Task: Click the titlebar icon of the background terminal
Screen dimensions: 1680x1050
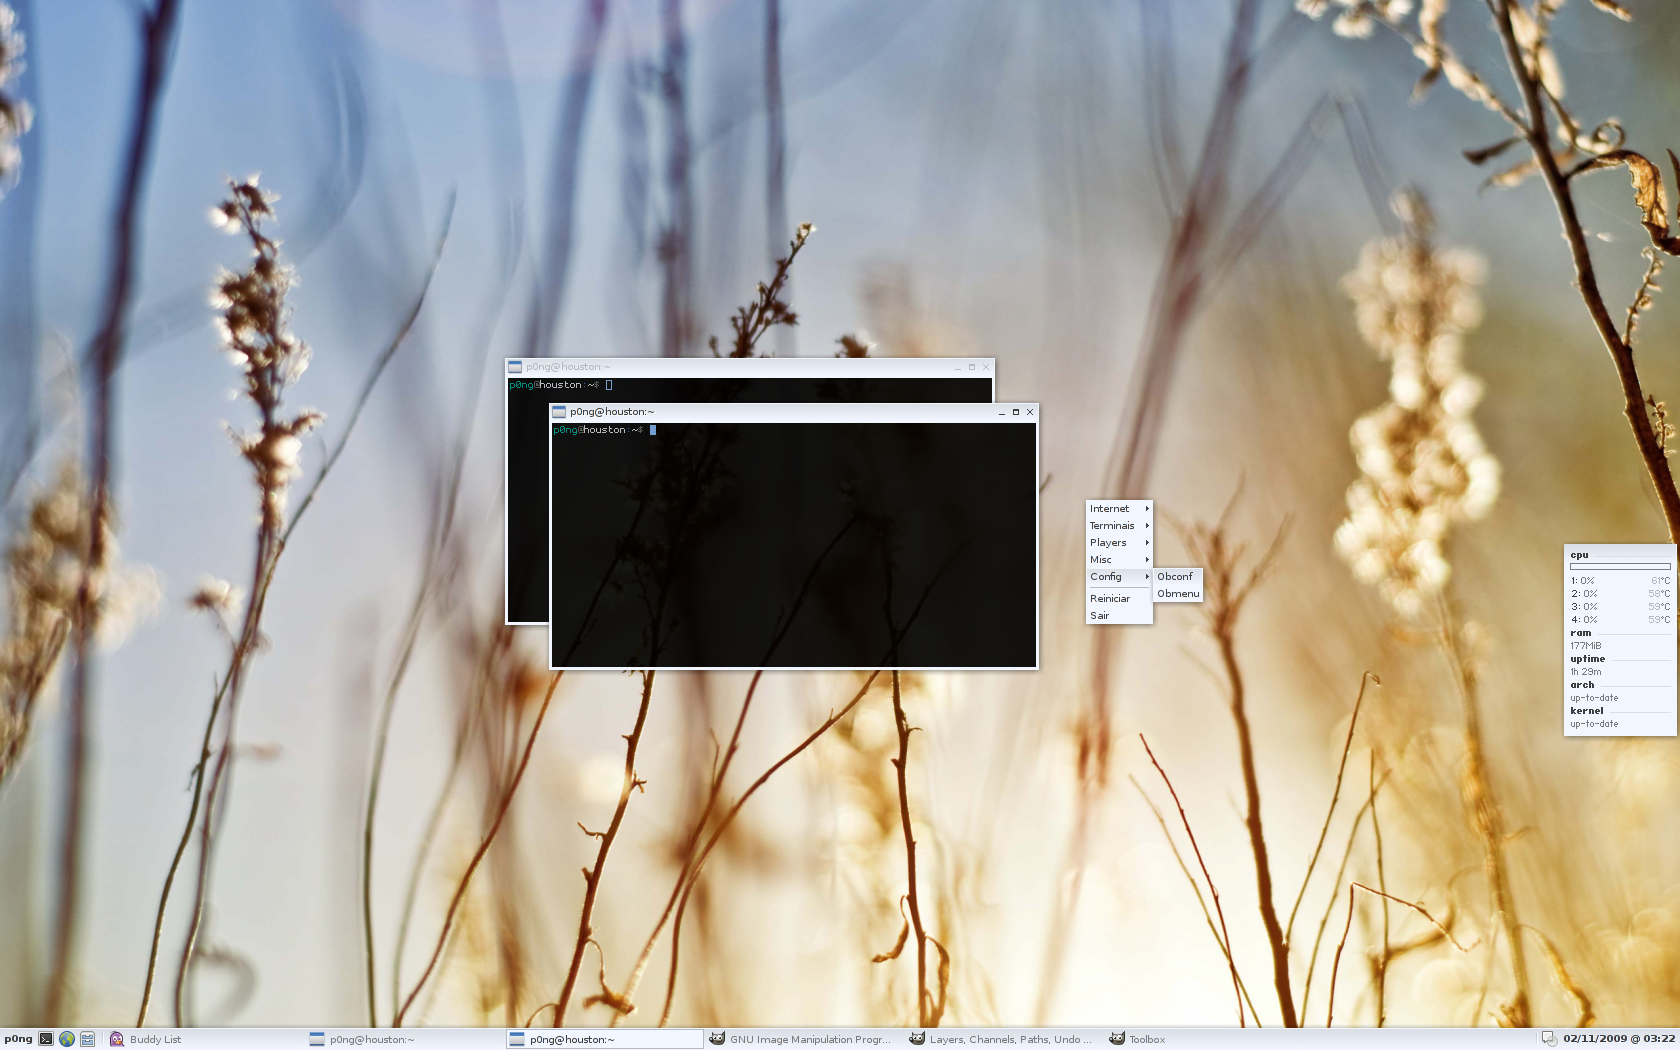Action: [x=515, y=366]
